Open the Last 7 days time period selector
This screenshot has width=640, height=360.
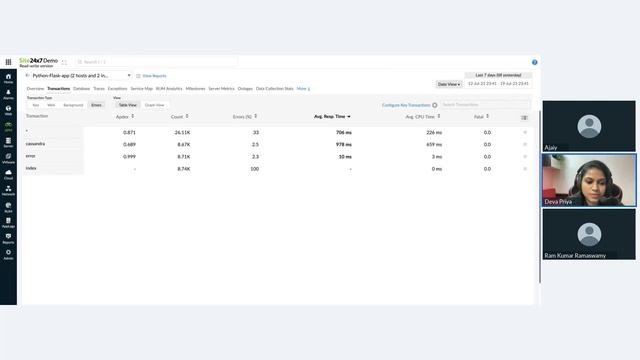point(498,75)
